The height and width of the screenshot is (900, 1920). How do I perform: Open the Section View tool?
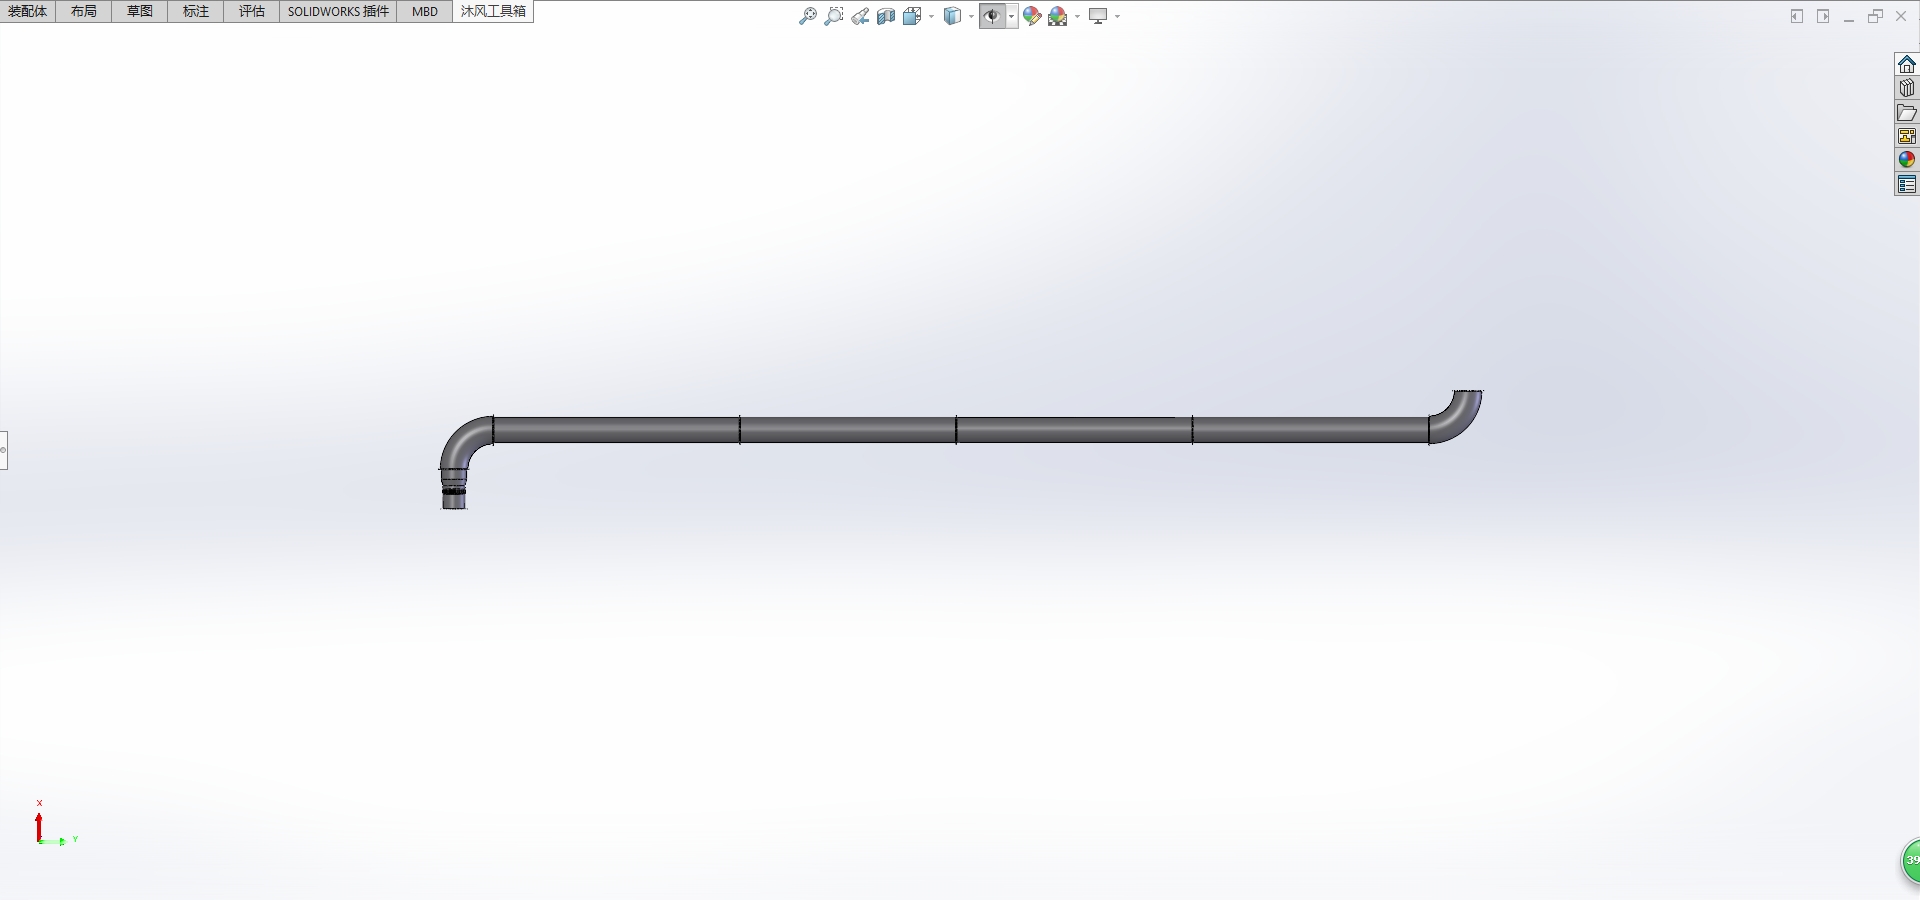(886, 16)
